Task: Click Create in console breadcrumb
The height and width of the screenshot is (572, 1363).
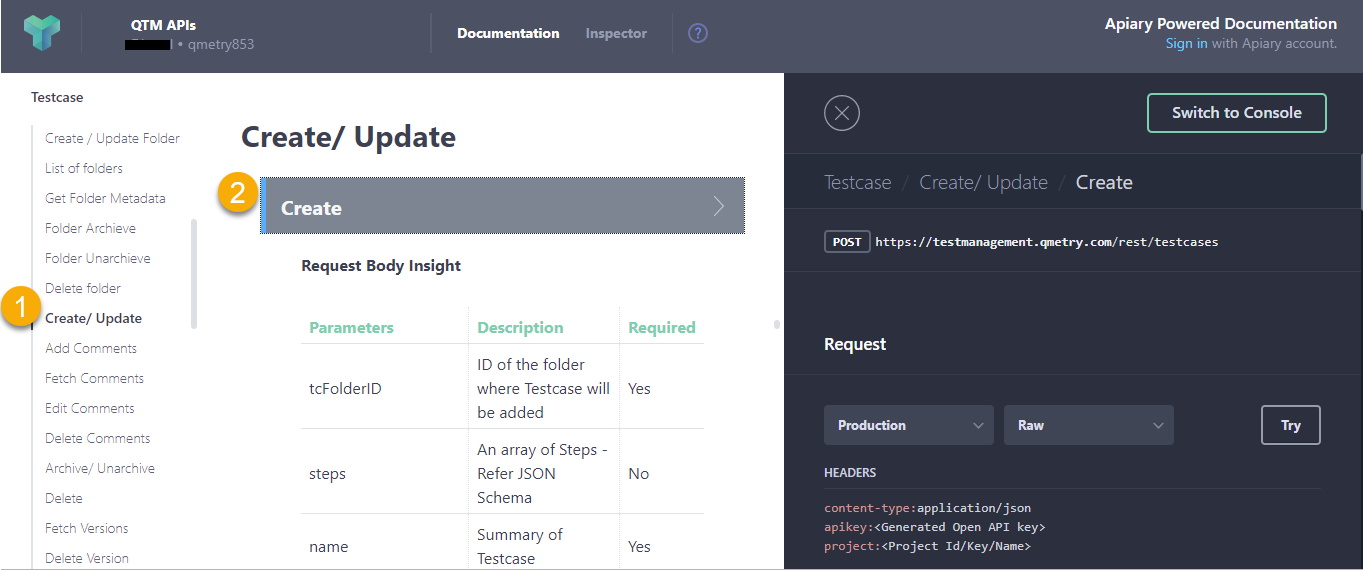Action: [x=1104, y=182]
